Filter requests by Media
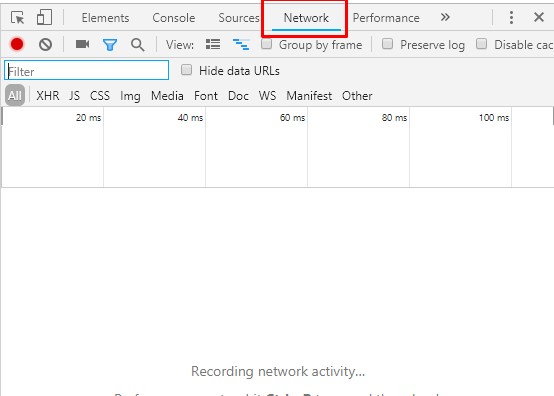The image size is (554, 396). (x=167, y=96)
